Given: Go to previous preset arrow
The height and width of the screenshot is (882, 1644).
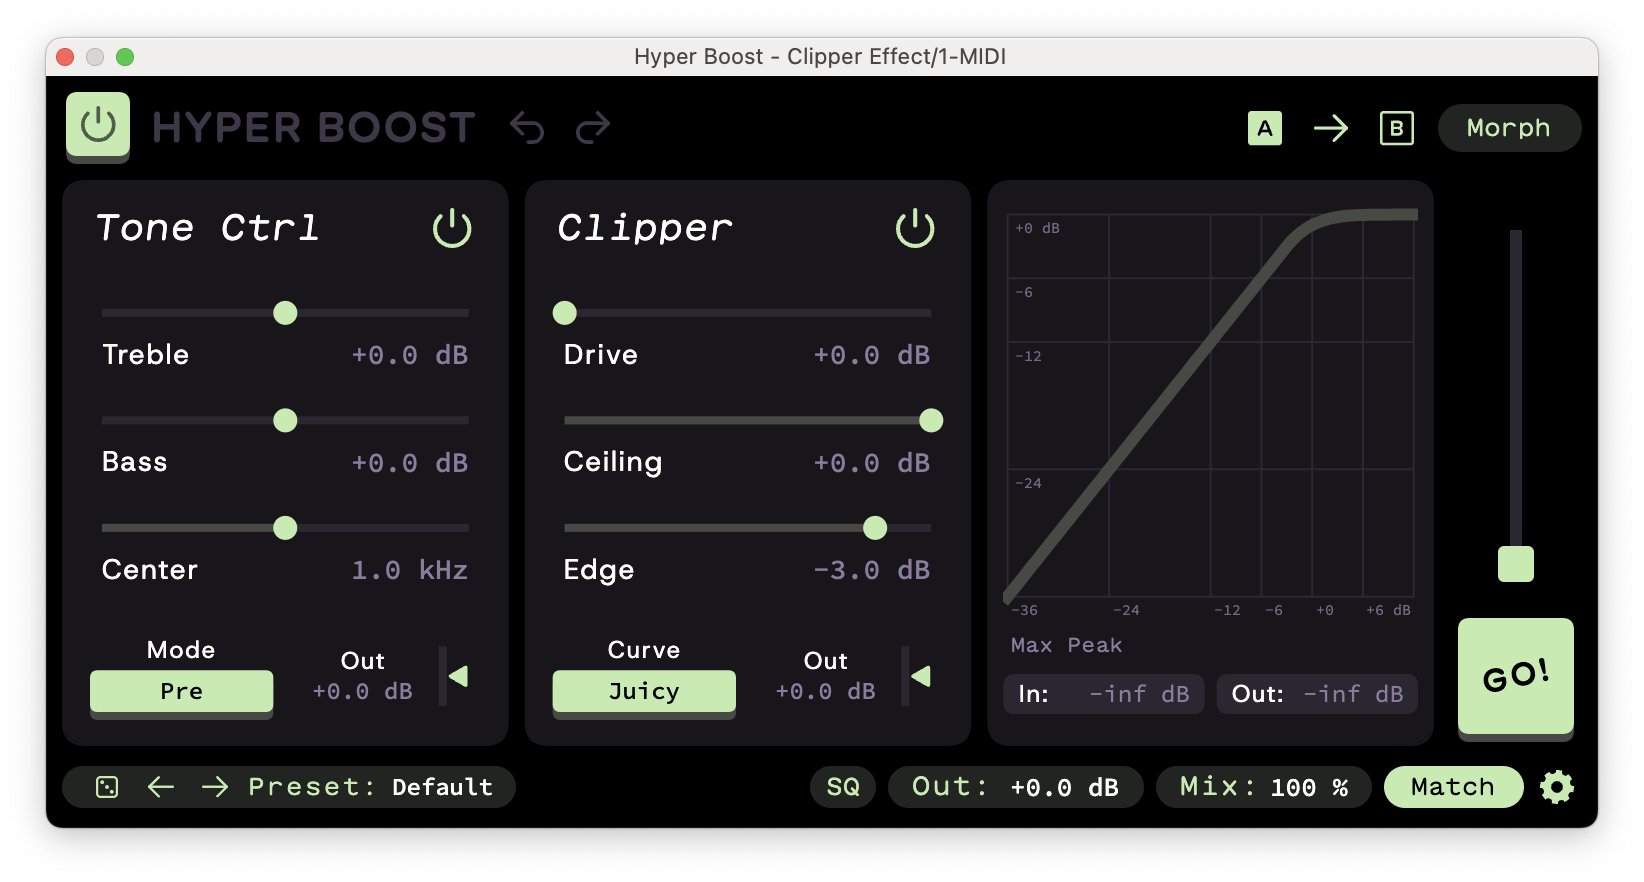Looking at the screenshot, I should (x=161, y=787).
